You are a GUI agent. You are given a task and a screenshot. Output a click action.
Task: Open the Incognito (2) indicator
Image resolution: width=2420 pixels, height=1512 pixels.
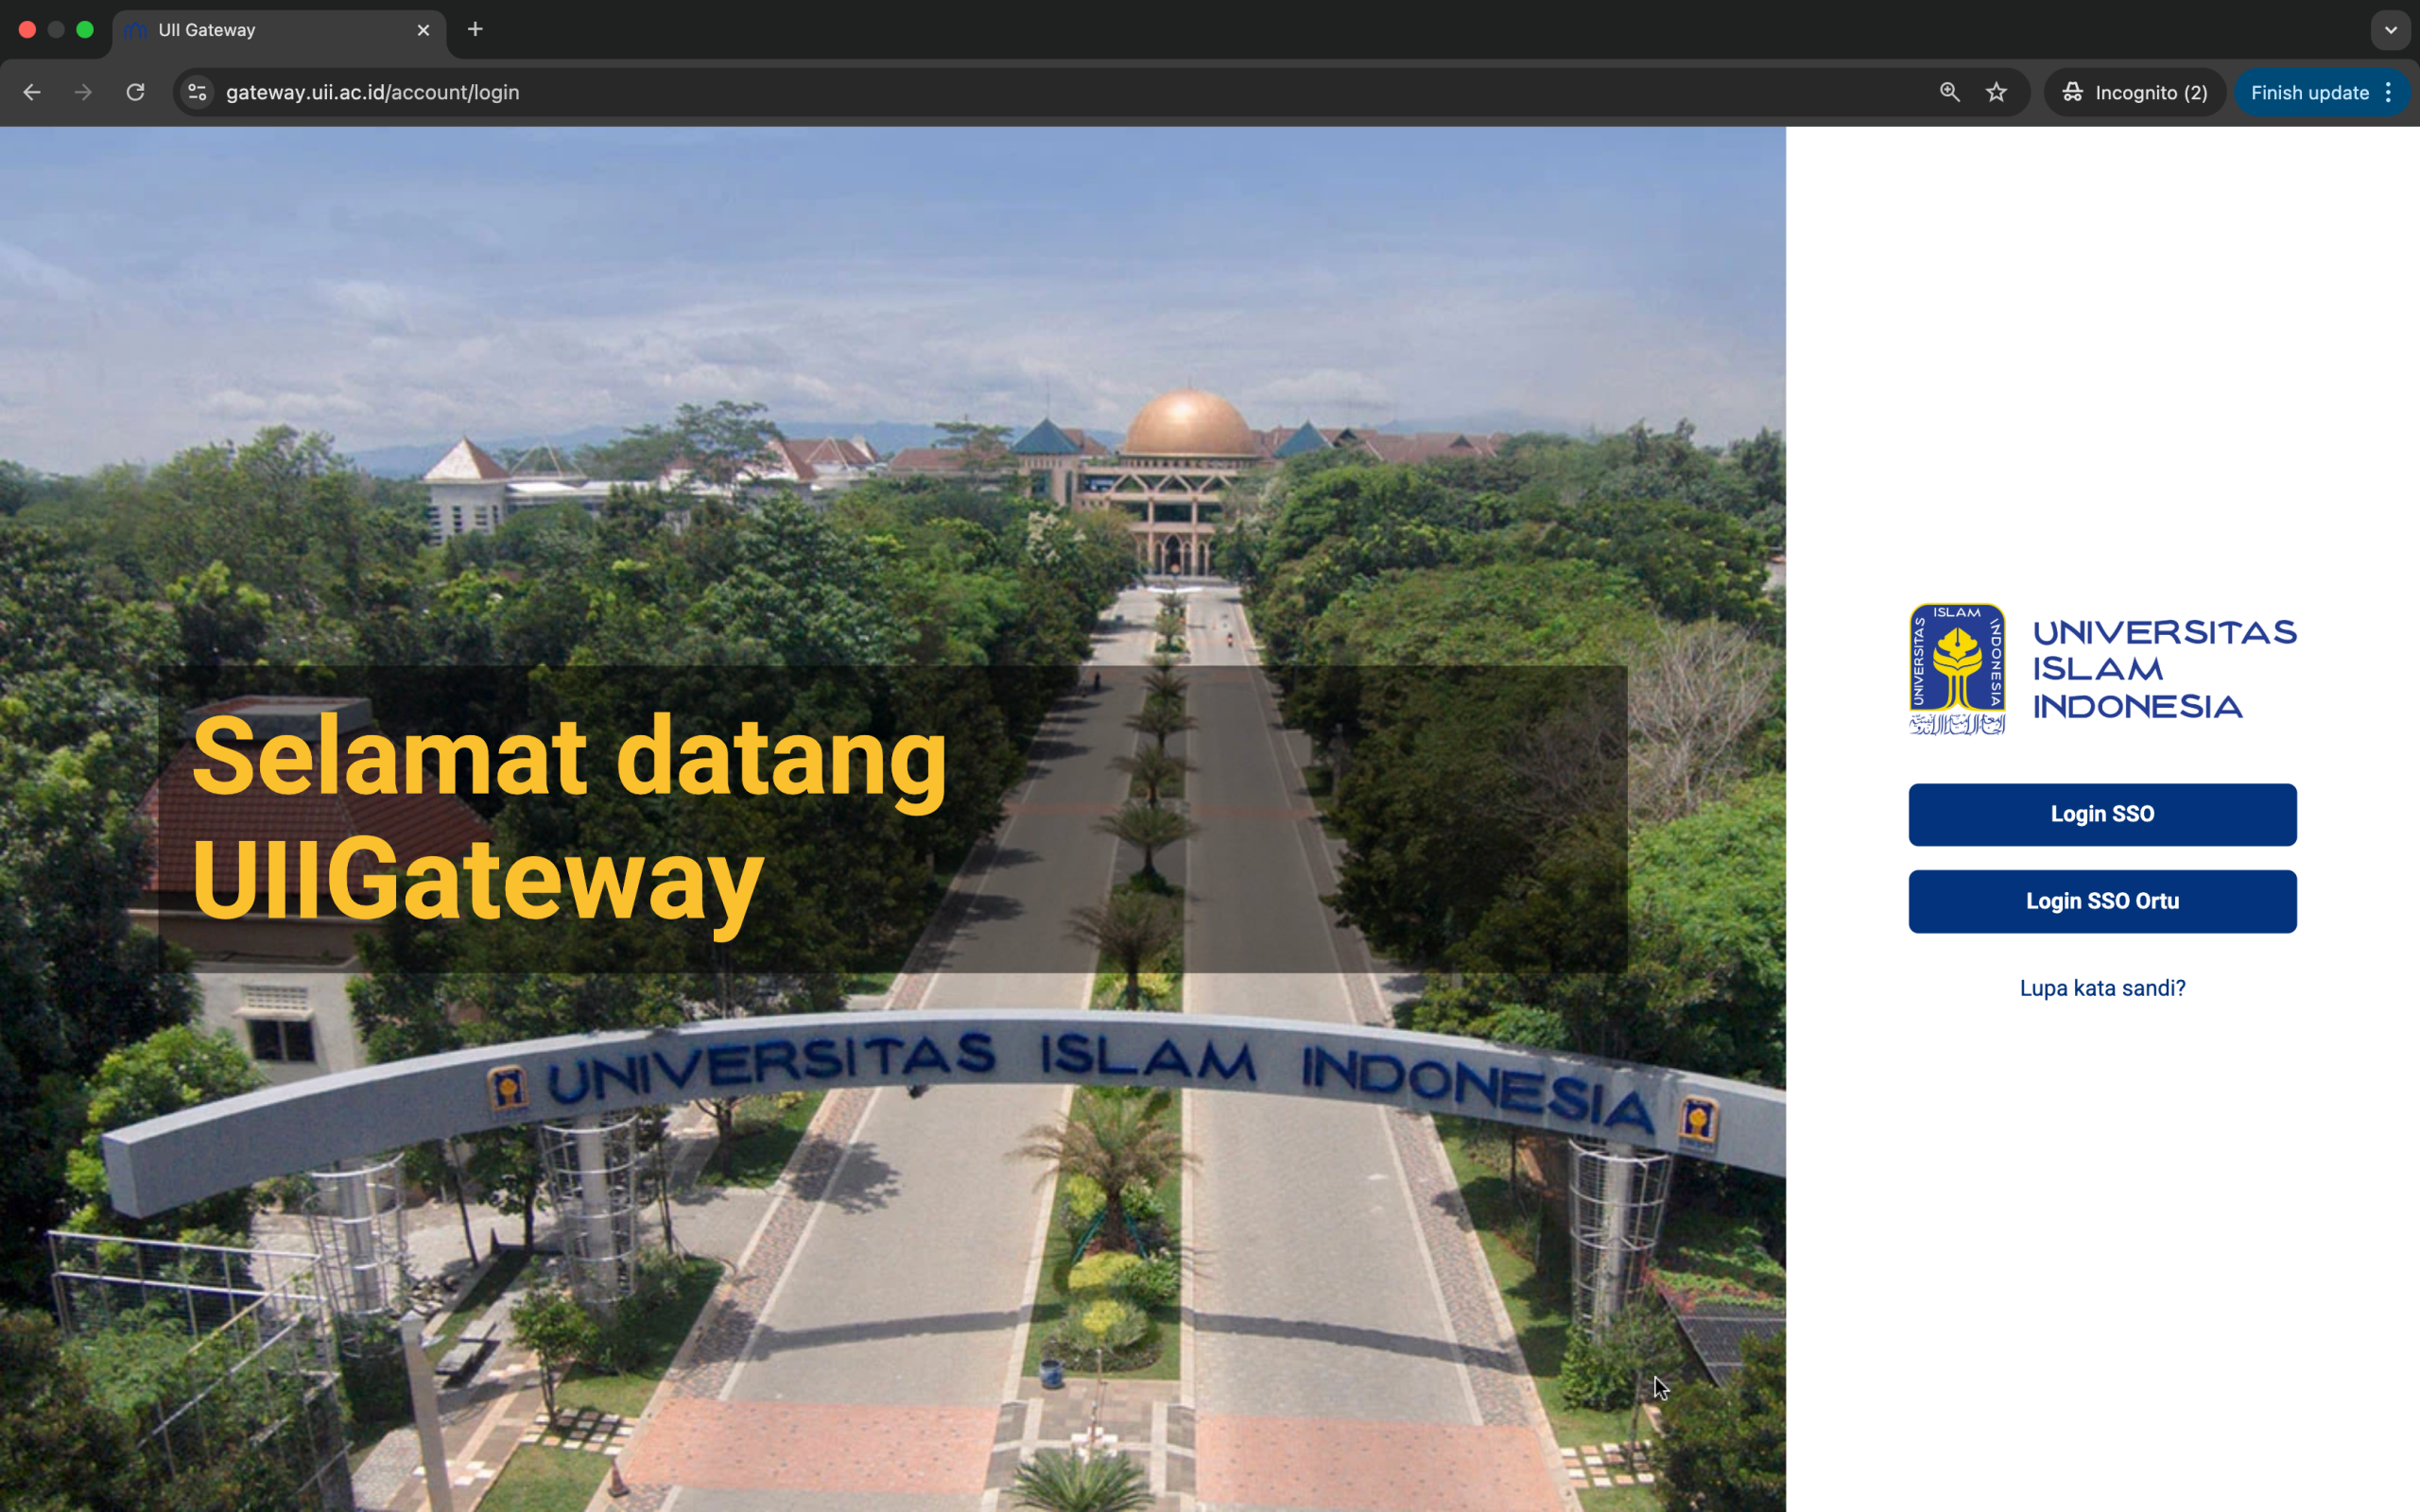2134,92
